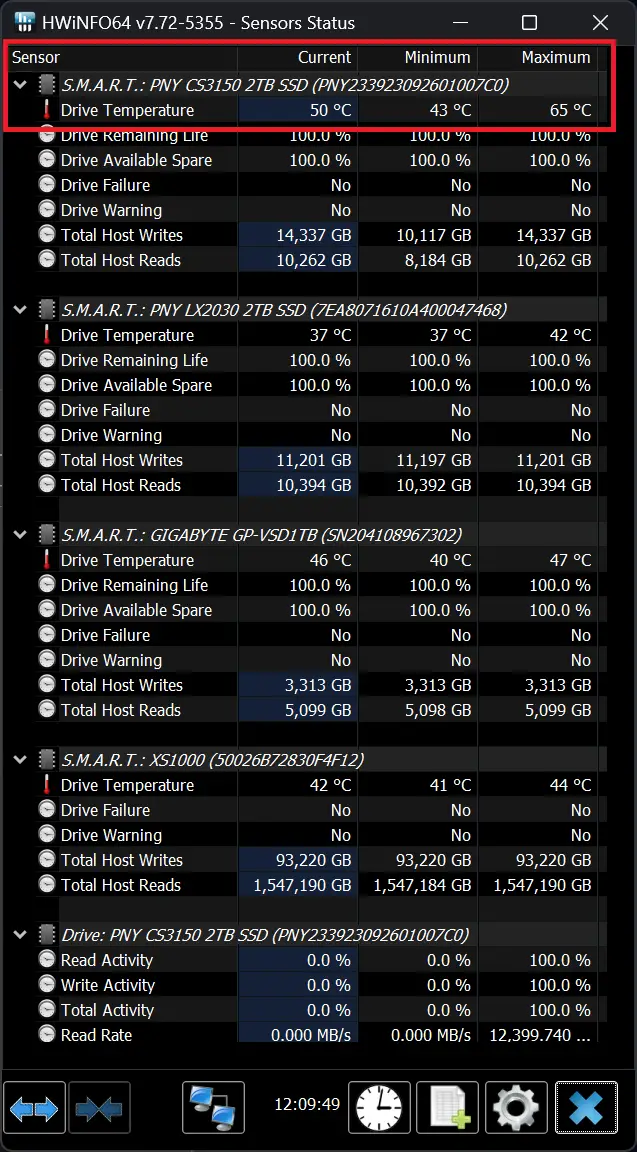
Task: Click the Read Rate clock icon
Action: (47, 1034)
